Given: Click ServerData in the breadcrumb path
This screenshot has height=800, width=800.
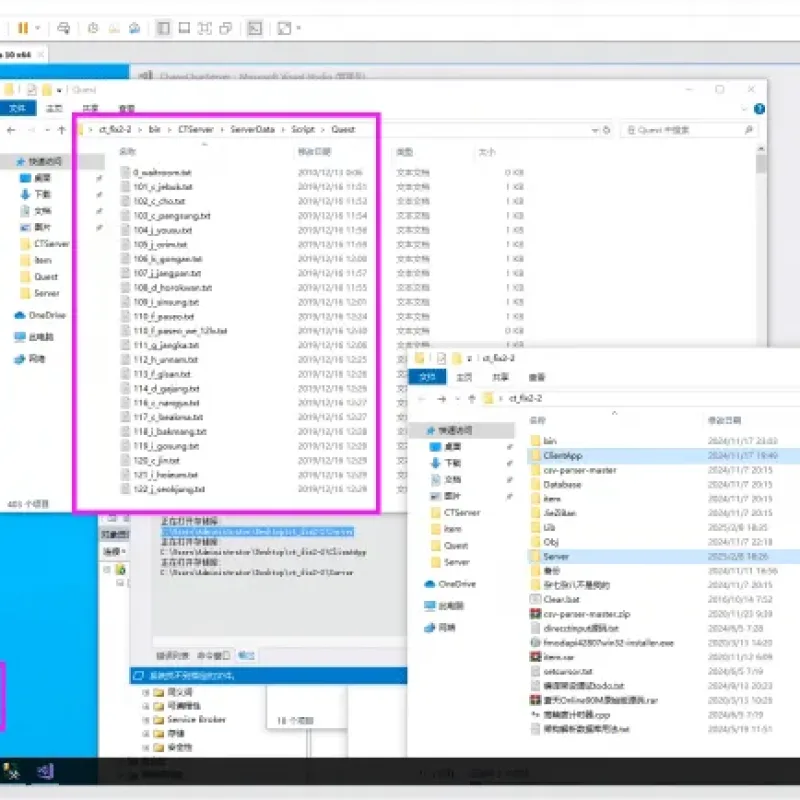Looking at the screenshot, I should 253,130.
